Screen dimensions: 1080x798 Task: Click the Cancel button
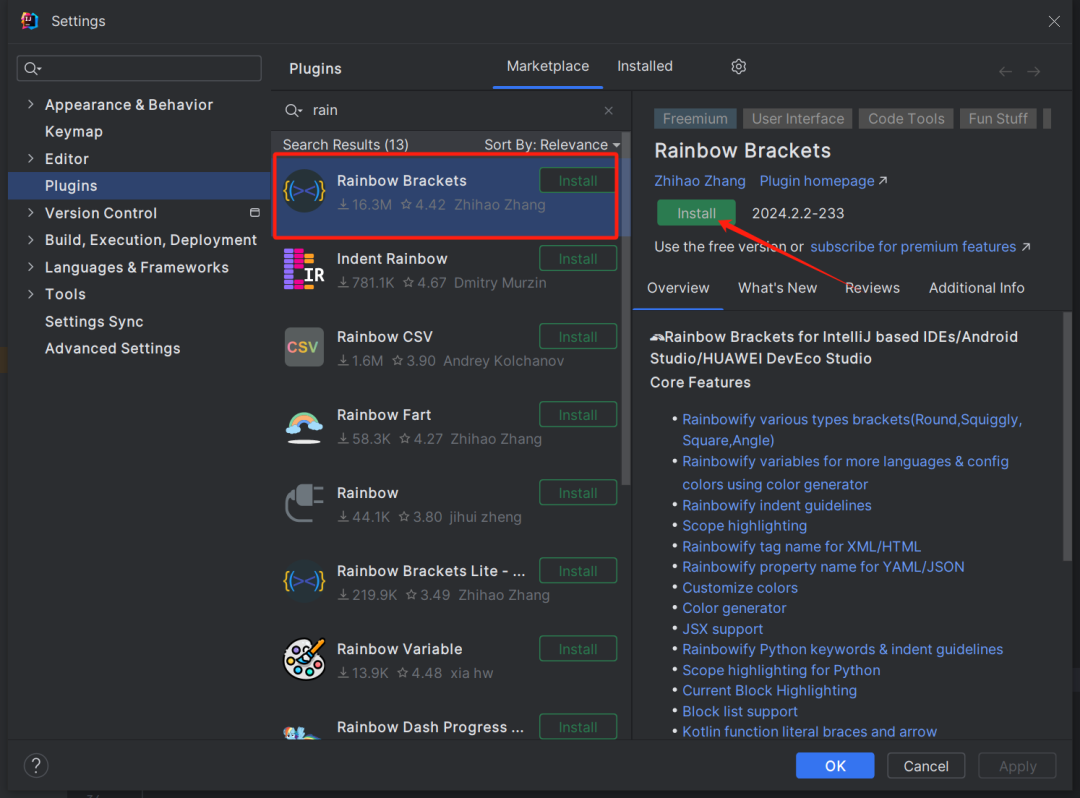tap(926, 766)
